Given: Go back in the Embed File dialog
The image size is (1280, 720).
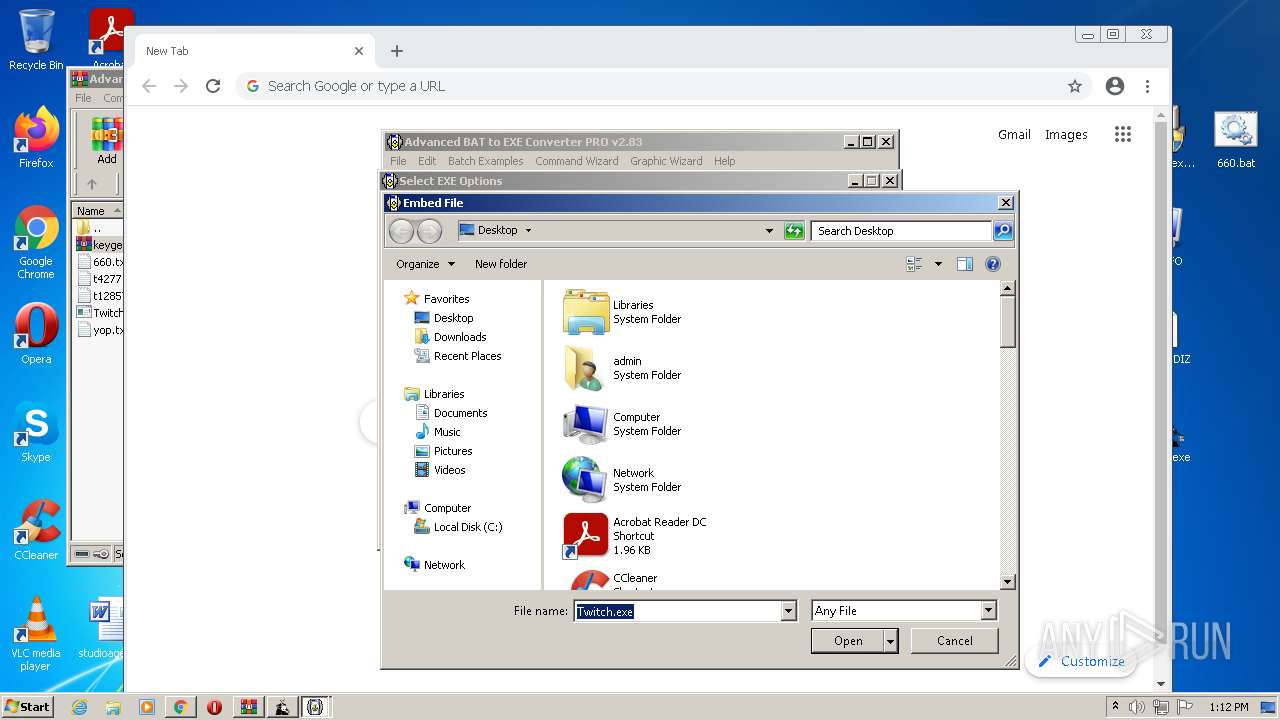Looking at the screenshot, I should click(401, 231).
